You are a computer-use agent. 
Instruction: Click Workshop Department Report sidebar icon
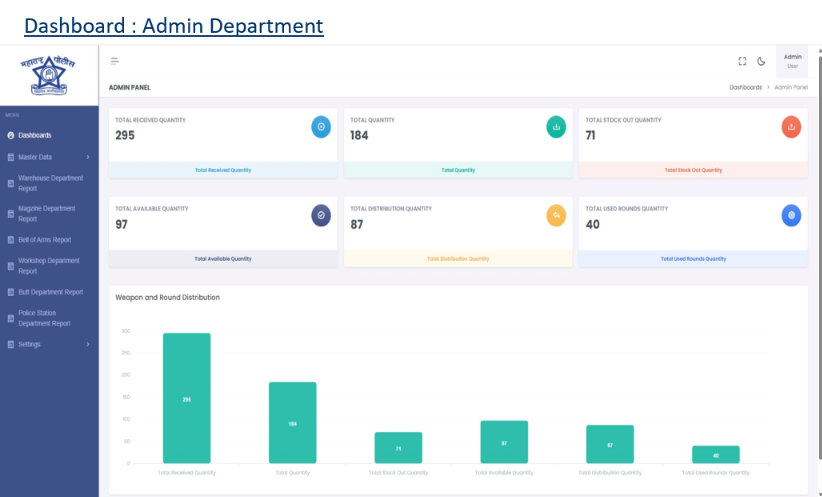tap(10, 266)
